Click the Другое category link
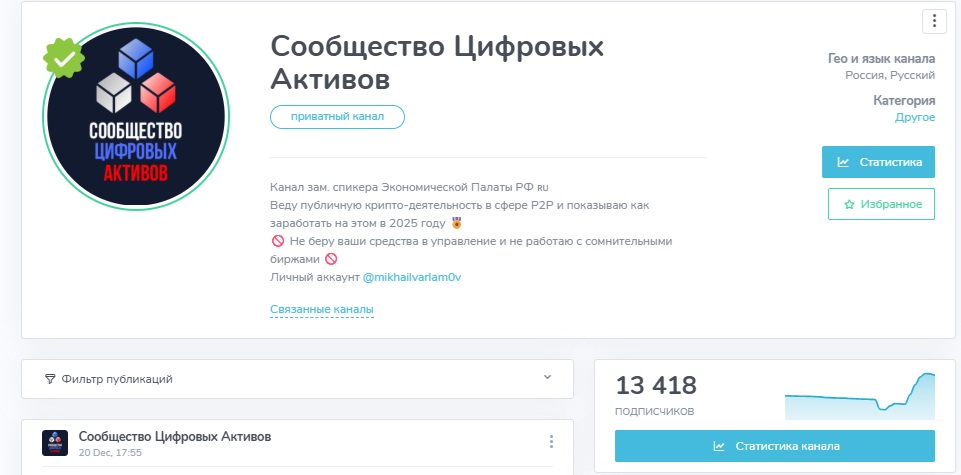961x475 pixels. (914, 117)
